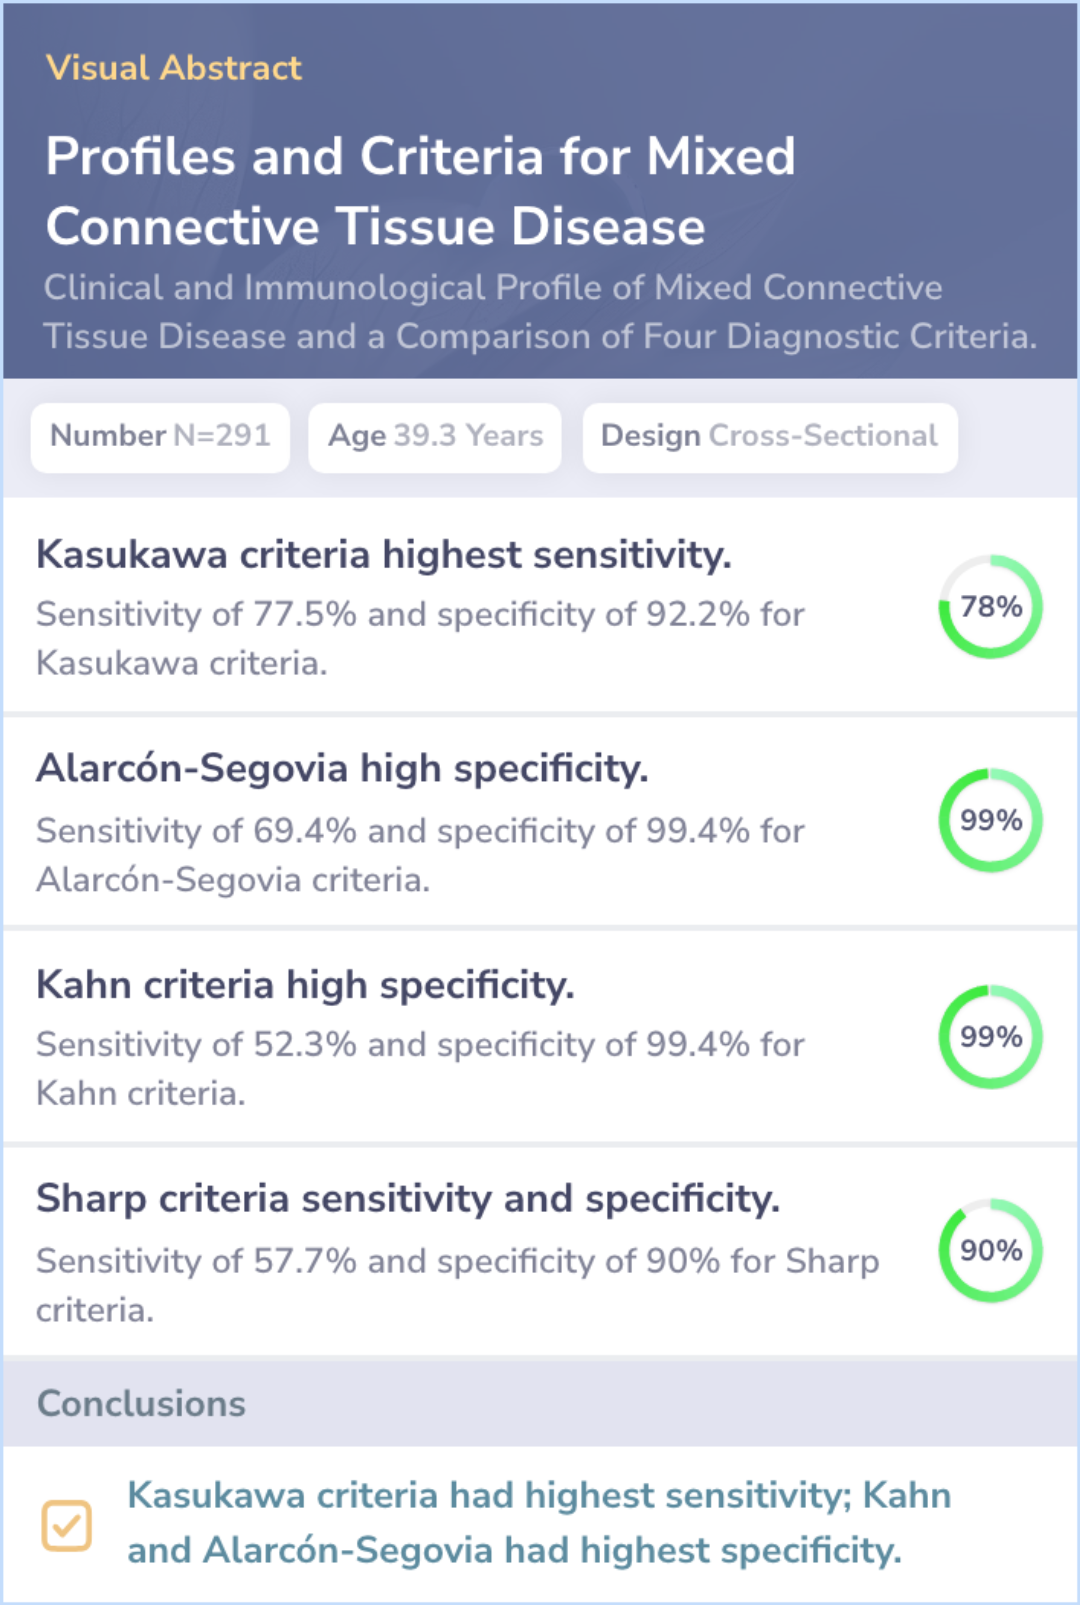Image resolution: width=1080 pixels, height=1605 pixels.
Task: Click the Alarcón-Segovia high specificity heading
Action: coord(342,769)
